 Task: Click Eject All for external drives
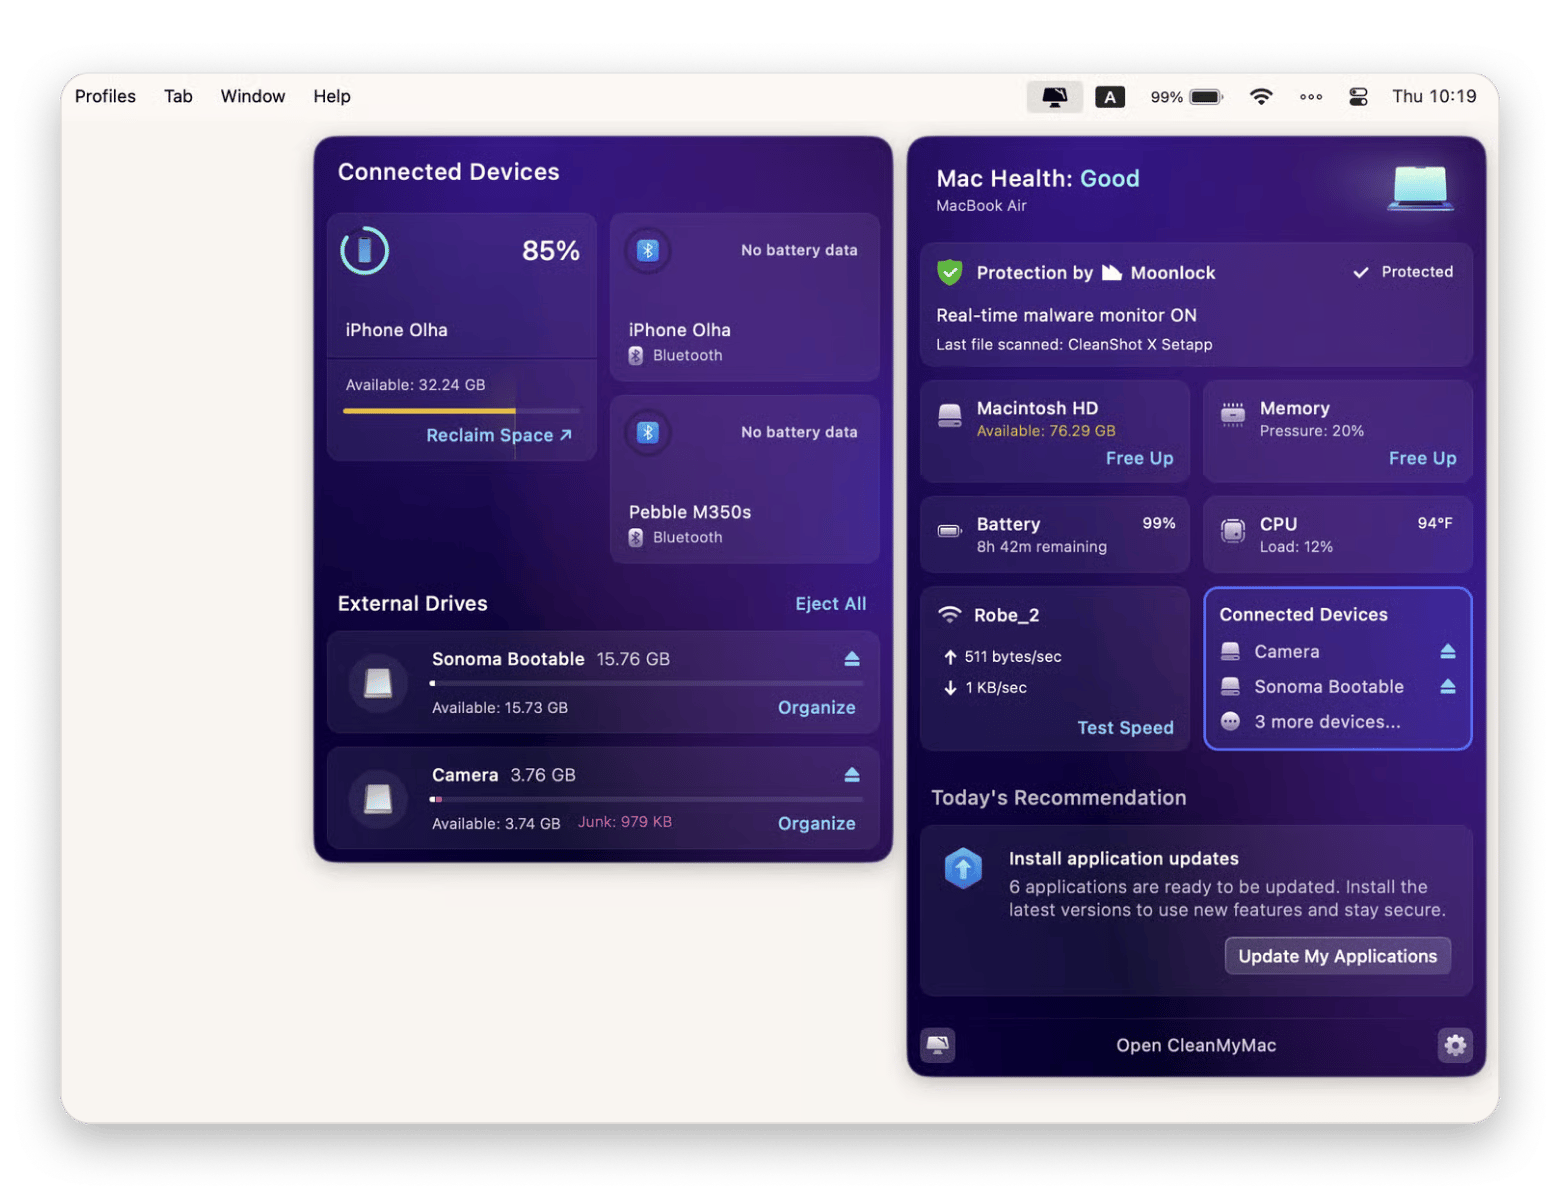pos(831,604)
